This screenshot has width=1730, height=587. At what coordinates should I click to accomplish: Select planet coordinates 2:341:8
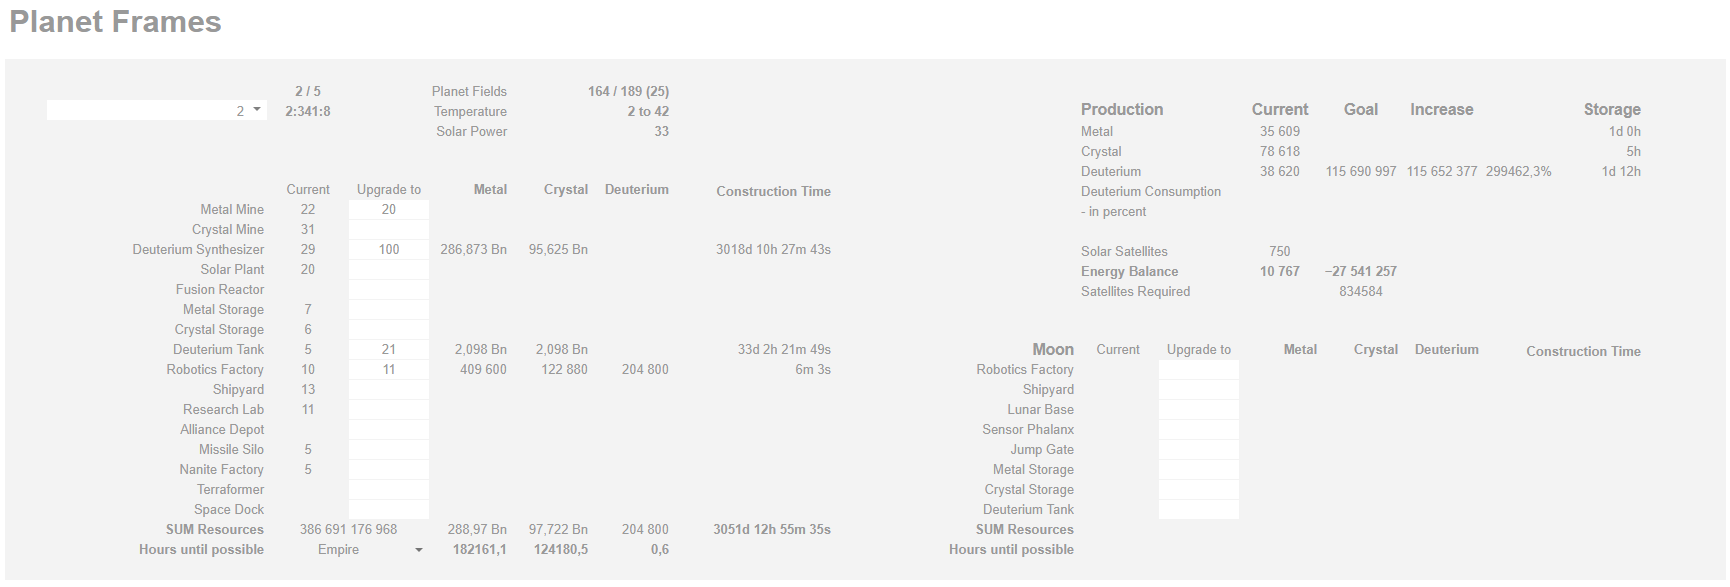click(x=308, y=112)
